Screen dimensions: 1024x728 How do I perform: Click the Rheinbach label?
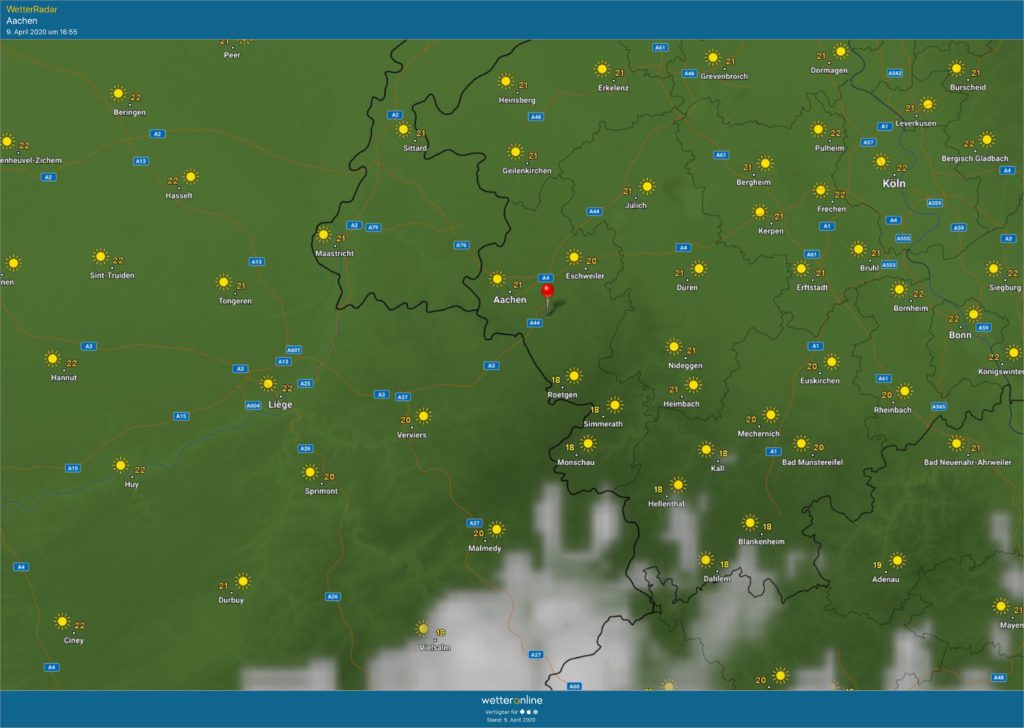tap(893, 410)
